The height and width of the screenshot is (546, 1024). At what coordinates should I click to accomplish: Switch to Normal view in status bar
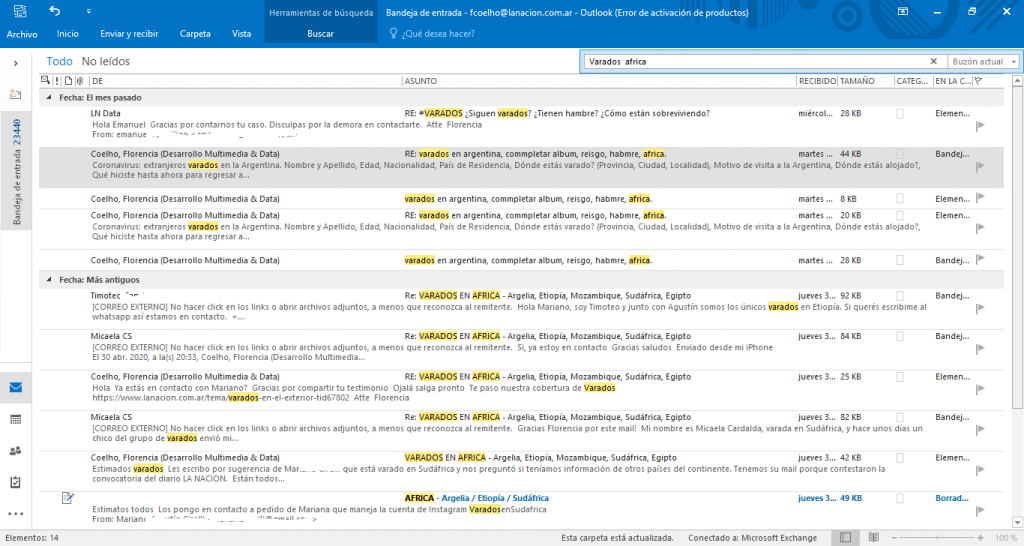click(x=845, y=538)
